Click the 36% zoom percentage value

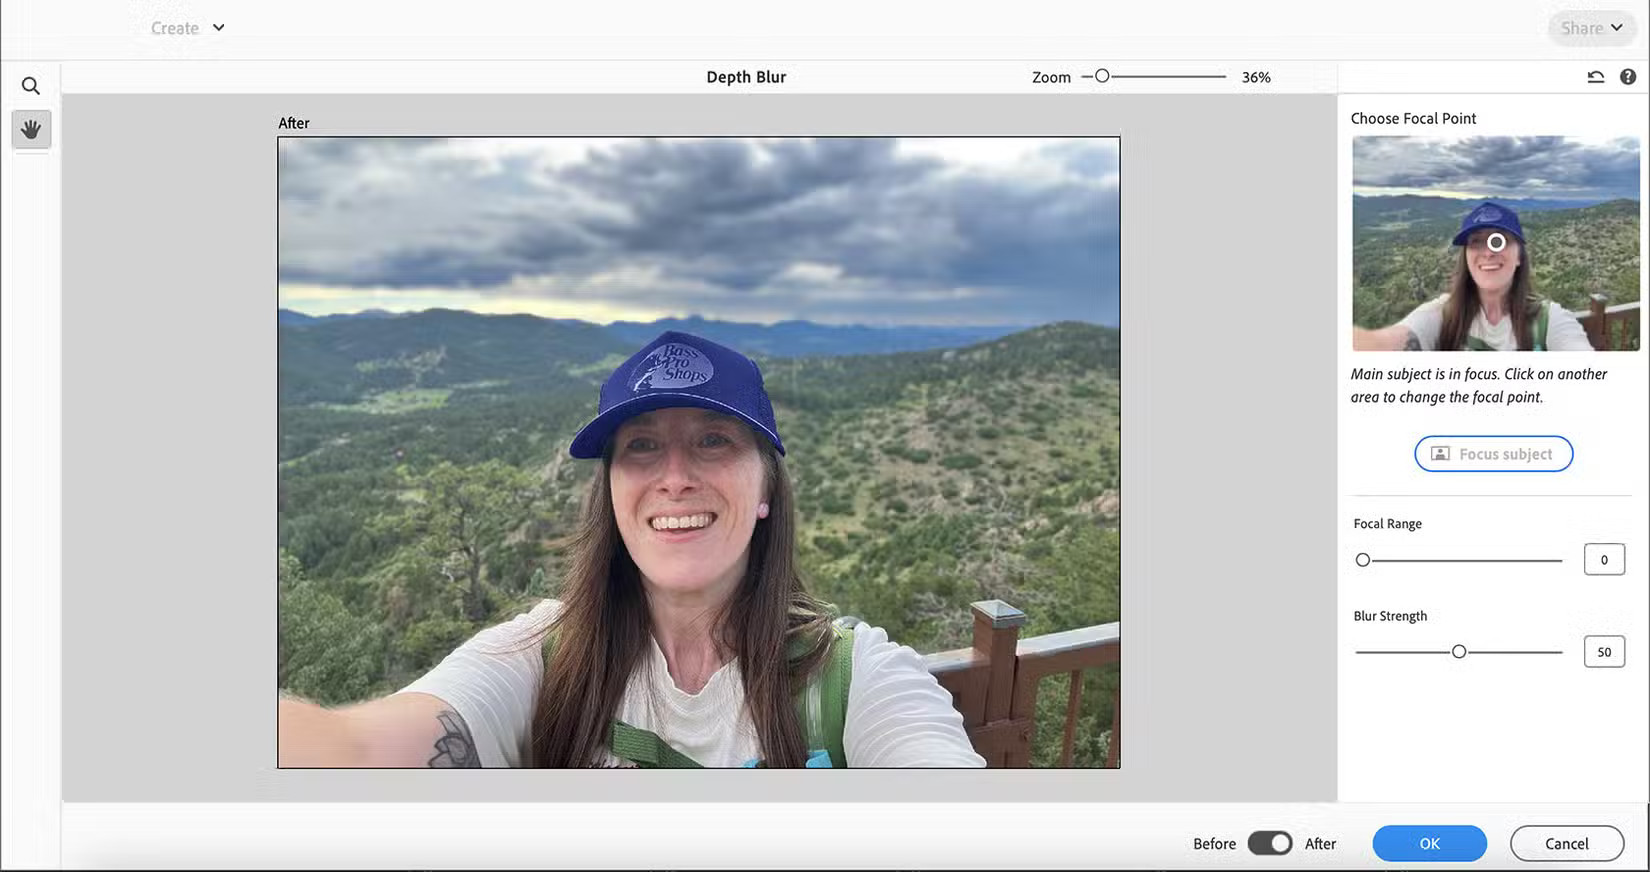(x=1256, y=77)
